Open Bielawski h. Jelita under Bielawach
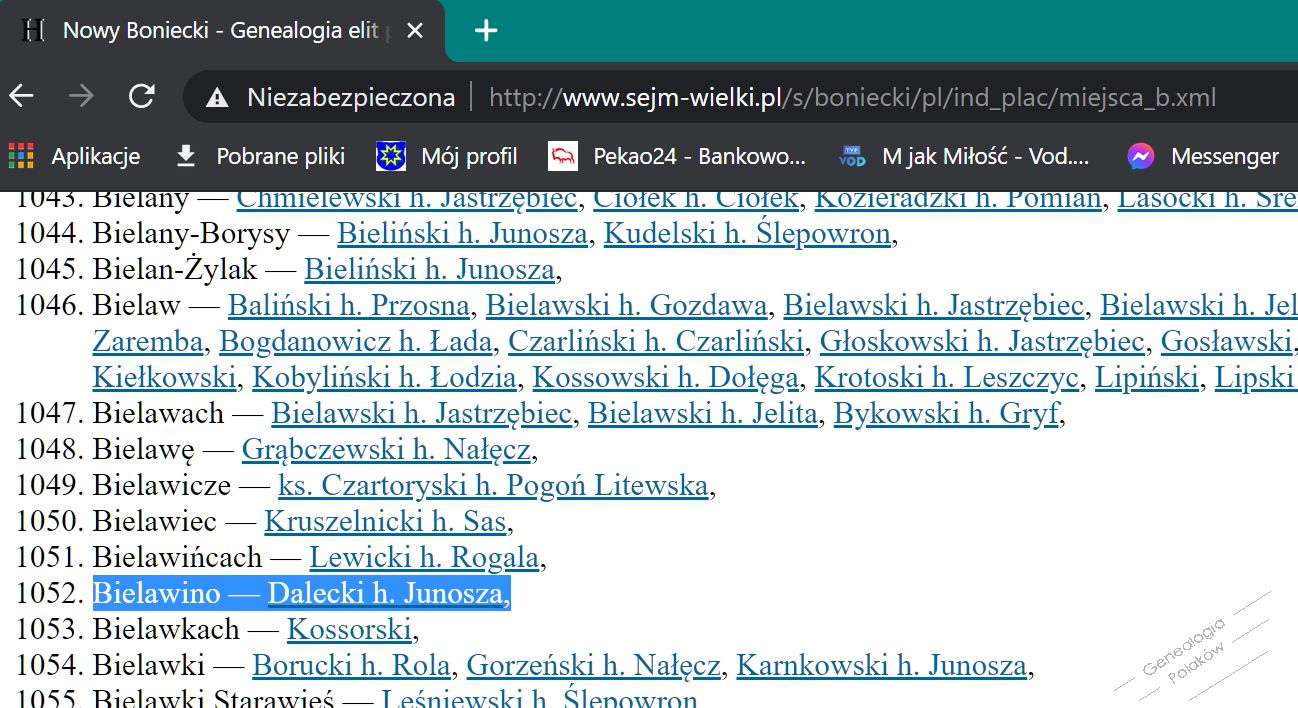Image resolution: width=1298 pixels, height=708 pixels. pyautogui.click(x=703, y=414)
